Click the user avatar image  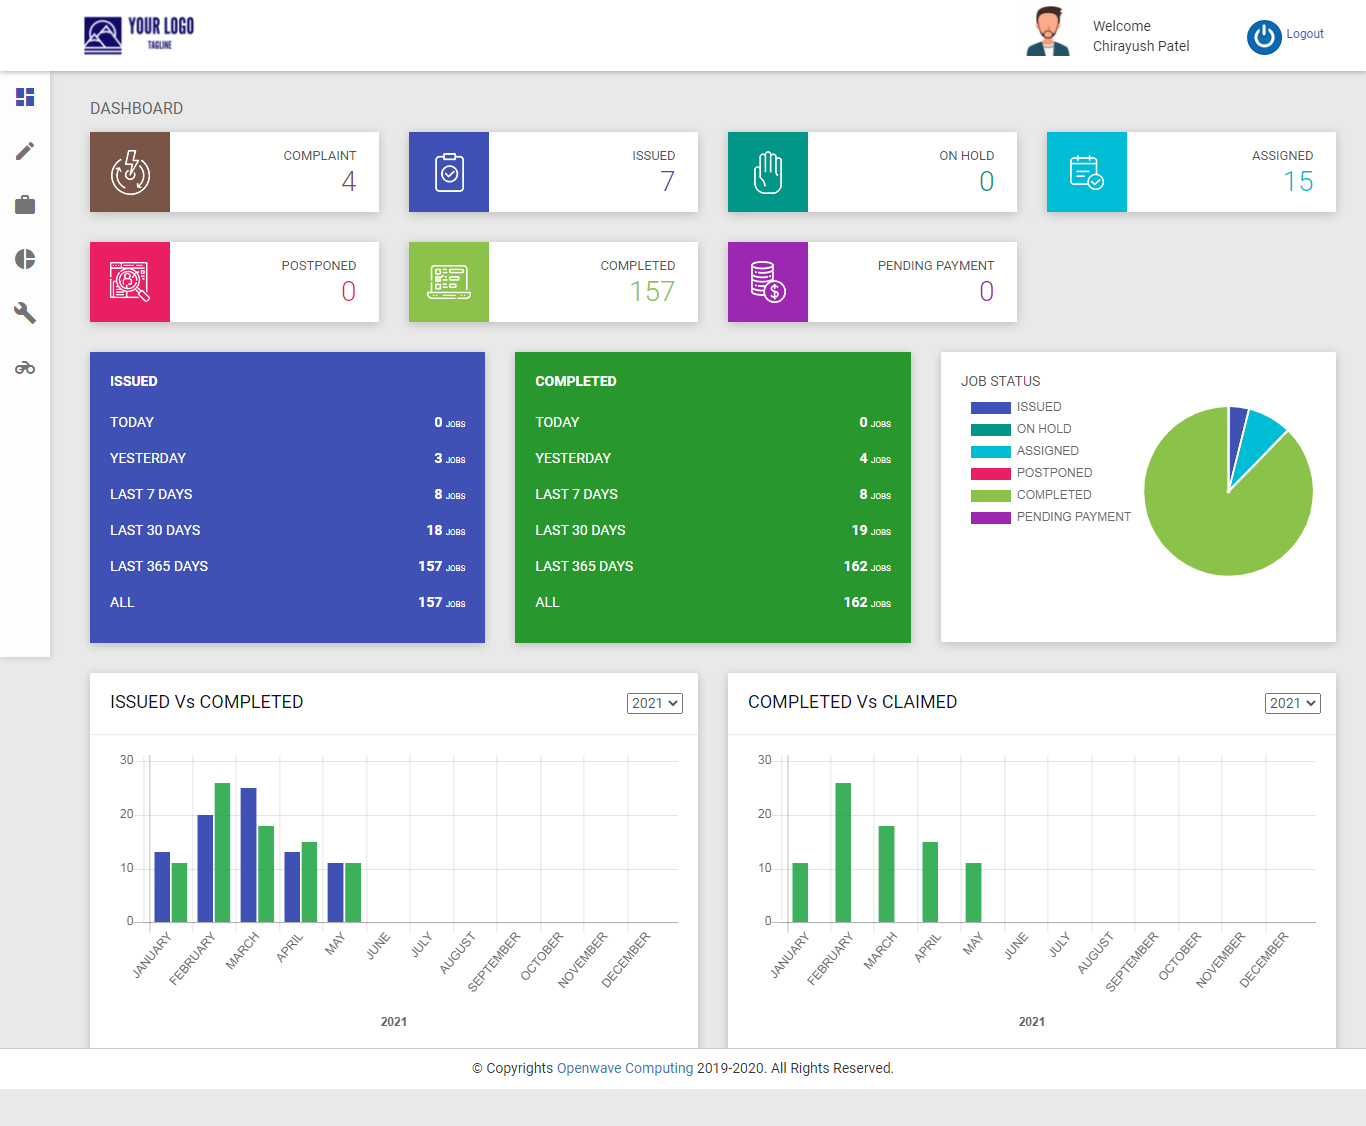tap(1048, 31)
